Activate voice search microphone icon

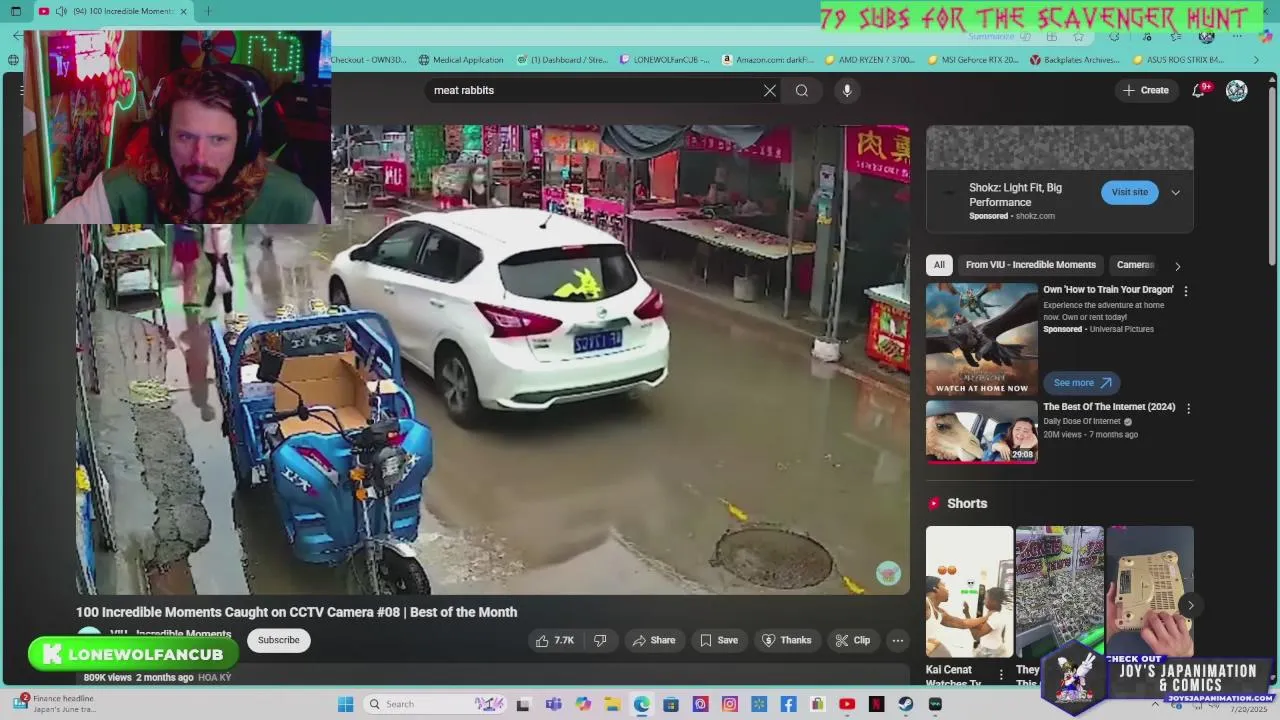tap(847, 90)
